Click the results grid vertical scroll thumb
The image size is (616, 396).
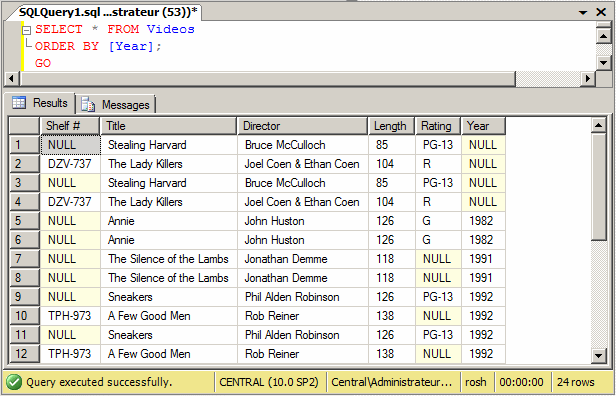pyautogui.click(x=598, y=187)
